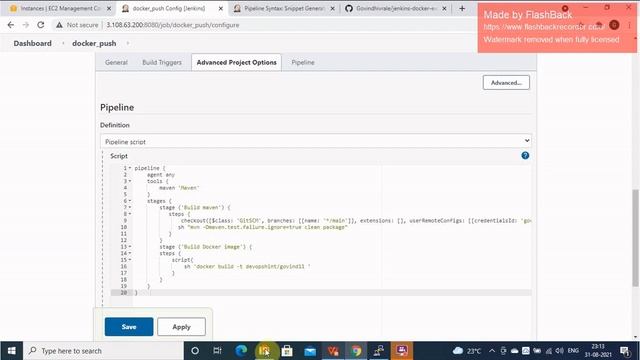Click the taskbar search box
This screenshot has width=640, height=360.
click(x=103, y=351)
